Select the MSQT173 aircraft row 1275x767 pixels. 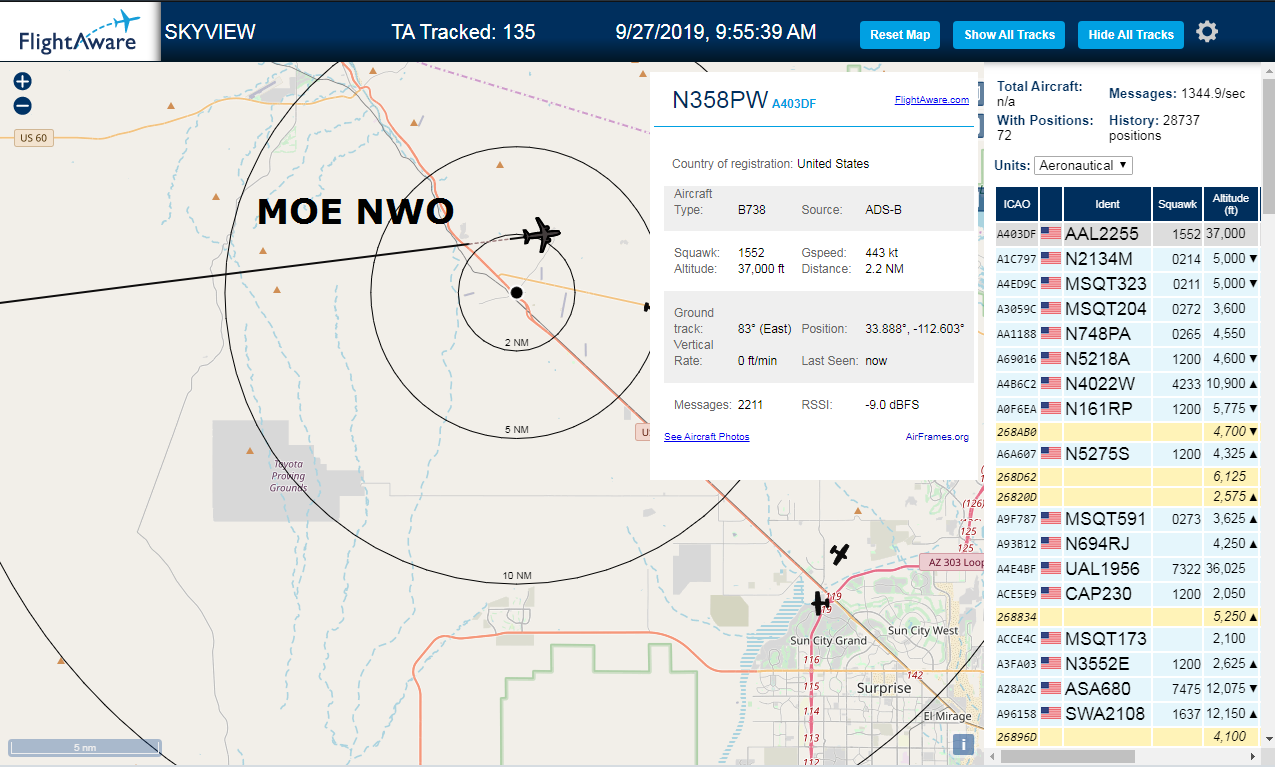click(x=1128, y=639)
